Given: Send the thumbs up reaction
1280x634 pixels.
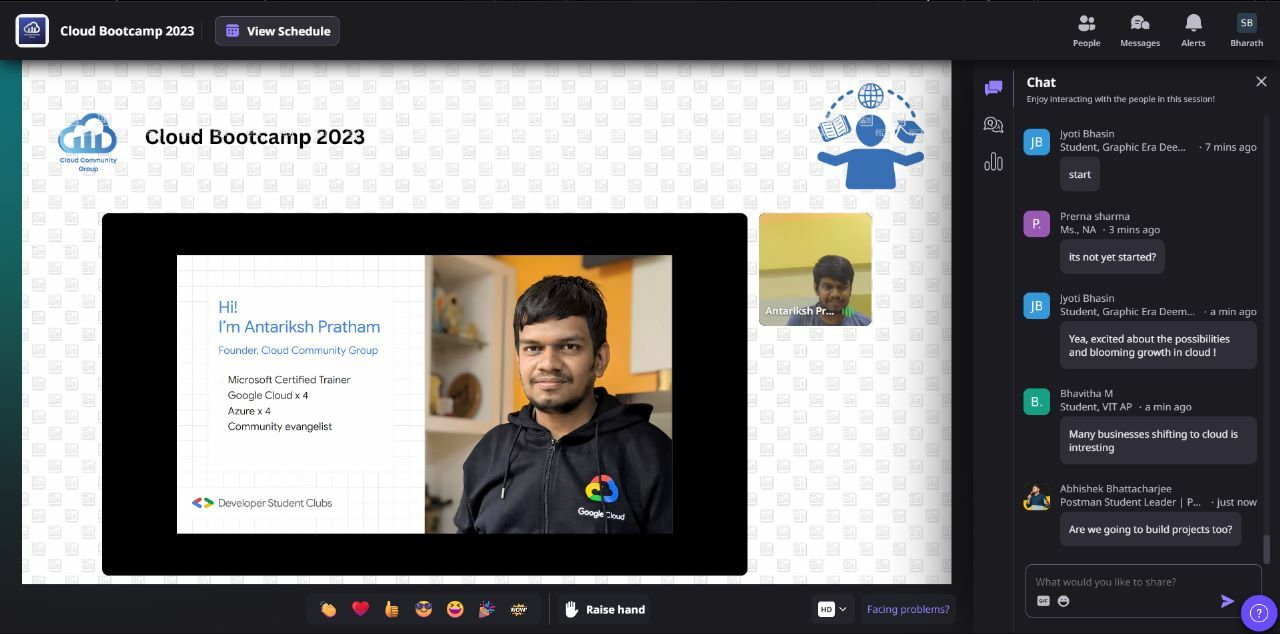Looking at the screenshot, I should pos(392,609).
